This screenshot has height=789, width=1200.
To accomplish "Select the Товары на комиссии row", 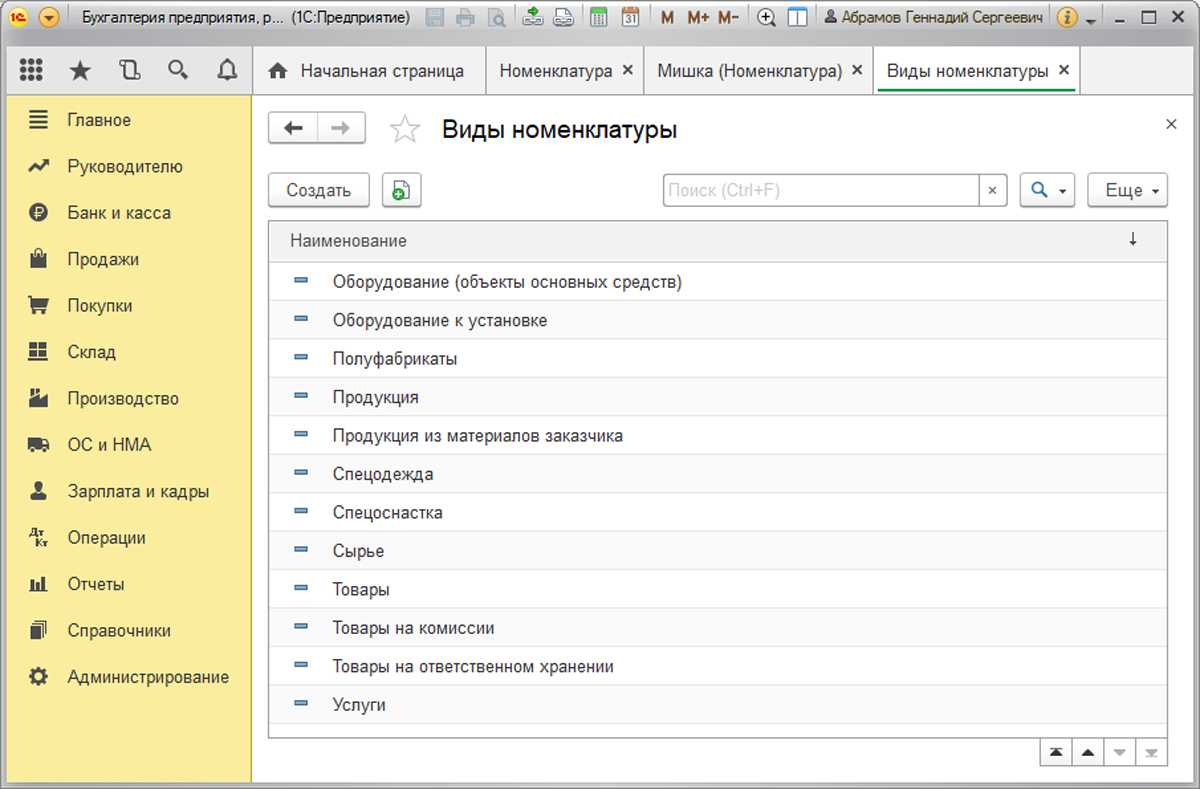I will [413, 628].
